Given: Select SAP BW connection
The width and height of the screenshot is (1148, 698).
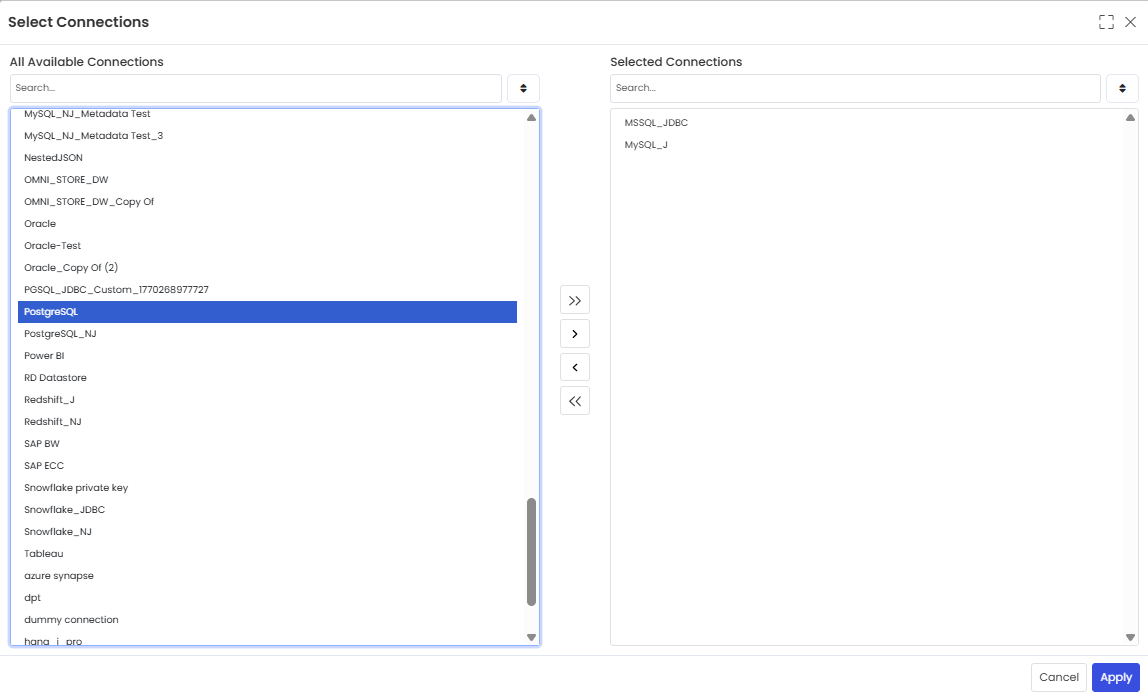Looking at the screenshot, I should [267, 444].
